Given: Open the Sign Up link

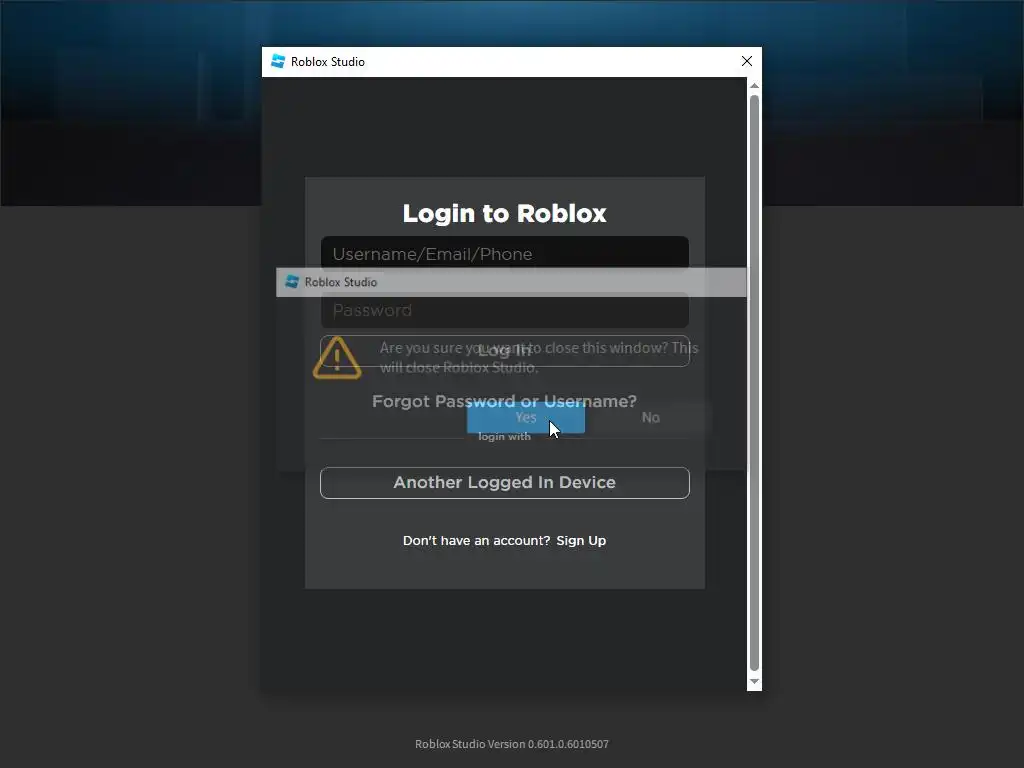Looking at the screenshot, I should [581, 541].
